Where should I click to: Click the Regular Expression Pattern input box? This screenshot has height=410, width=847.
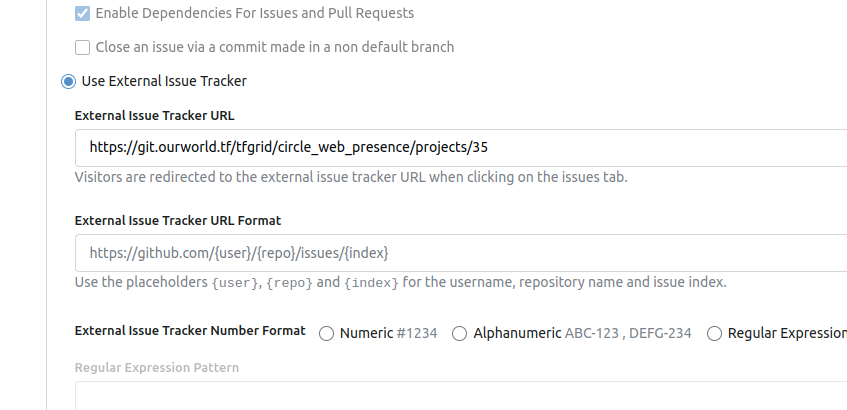[460, 396]
